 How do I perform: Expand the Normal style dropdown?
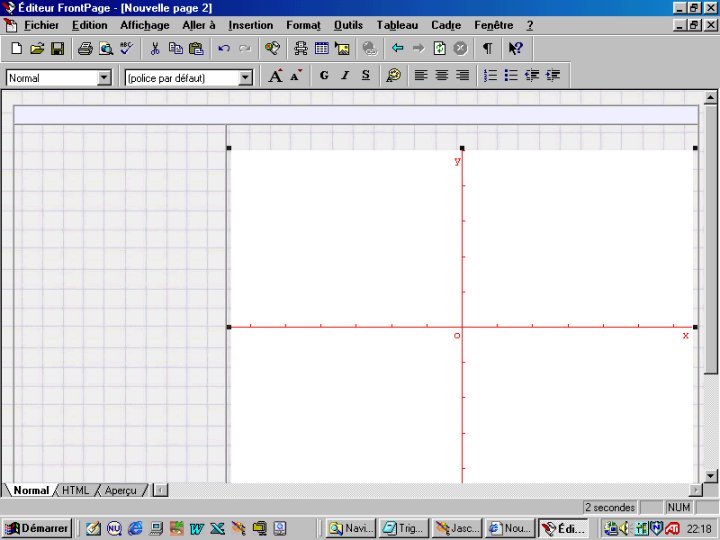pyautogui.click(x=104, y=78)
